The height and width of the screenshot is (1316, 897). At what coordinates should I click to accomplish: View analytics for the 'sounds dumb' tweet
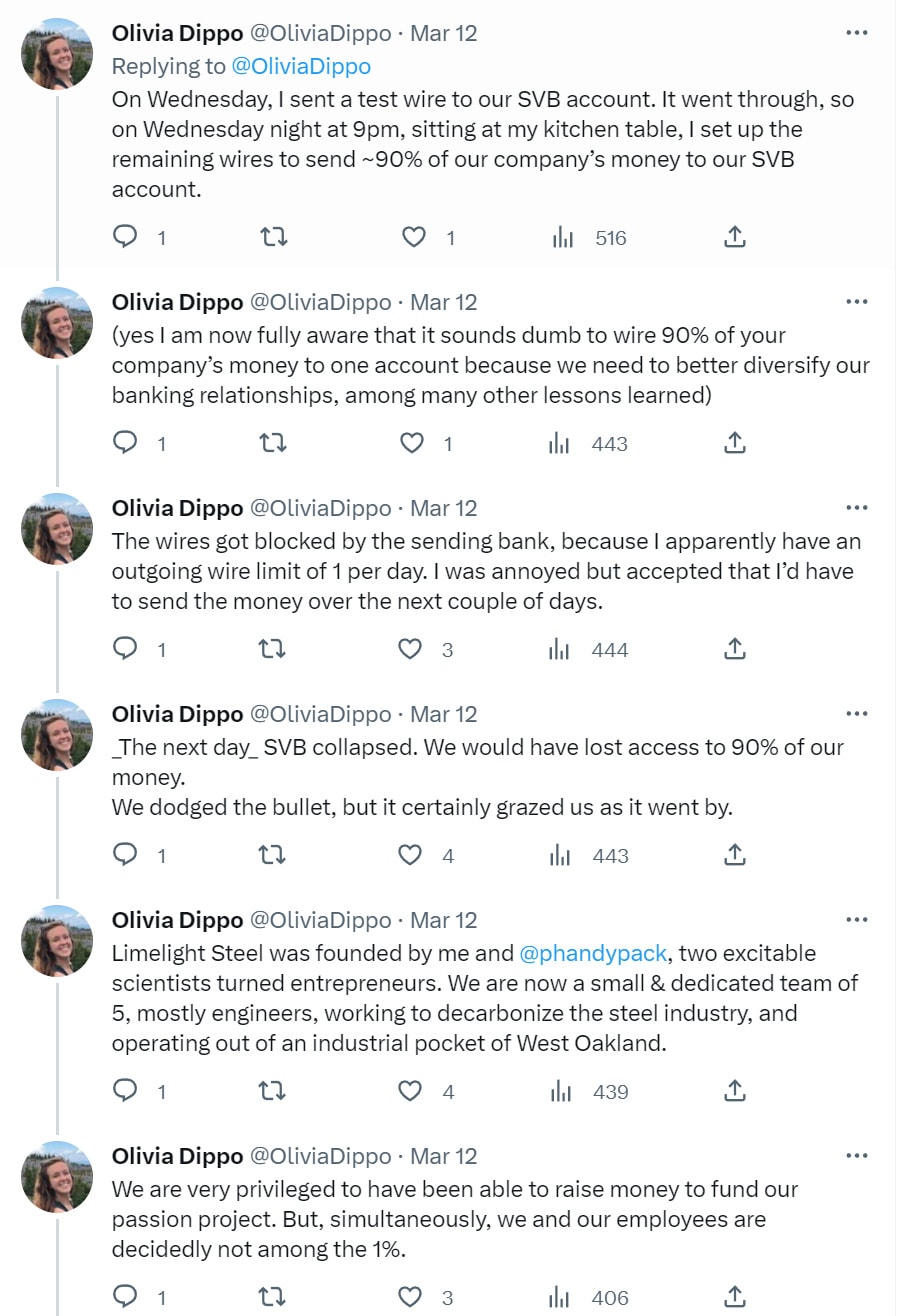(x=561, y=443)
